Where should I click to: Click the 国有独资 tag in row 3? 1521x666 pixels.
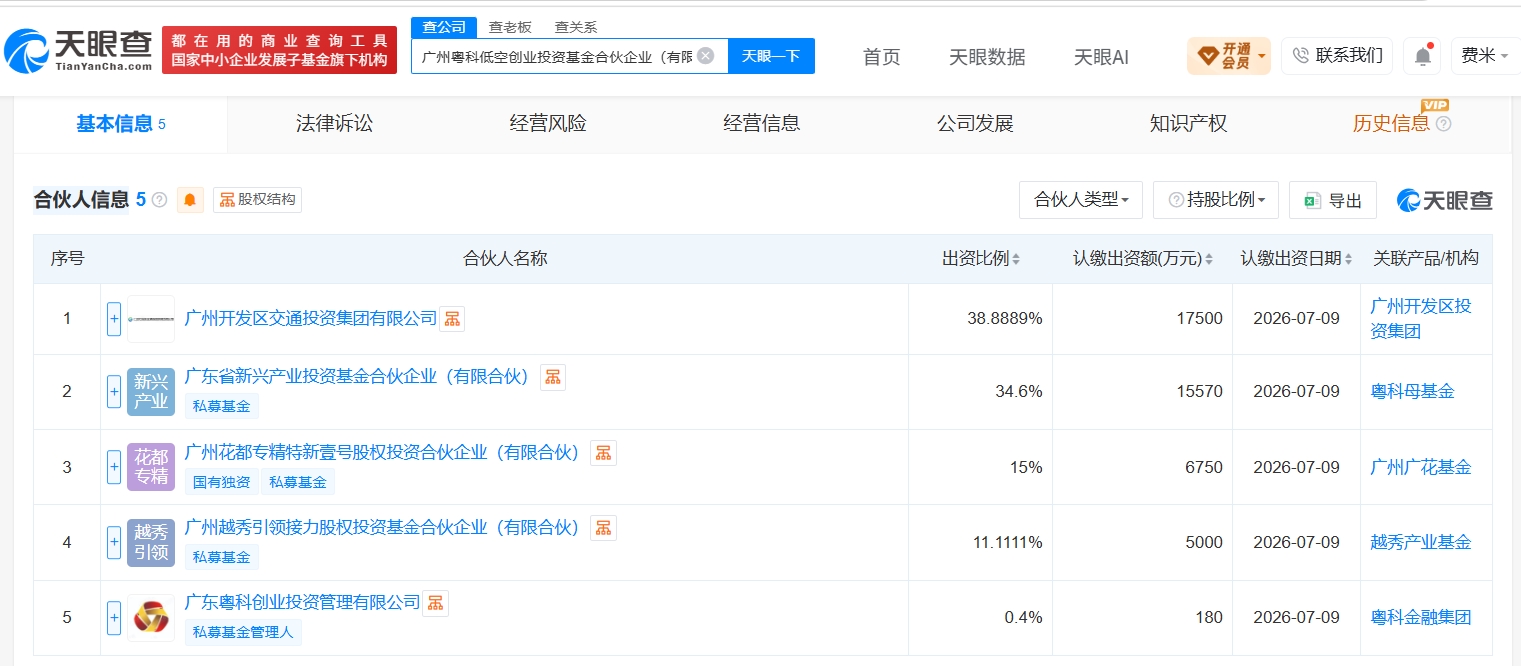[x=222, y=482]
